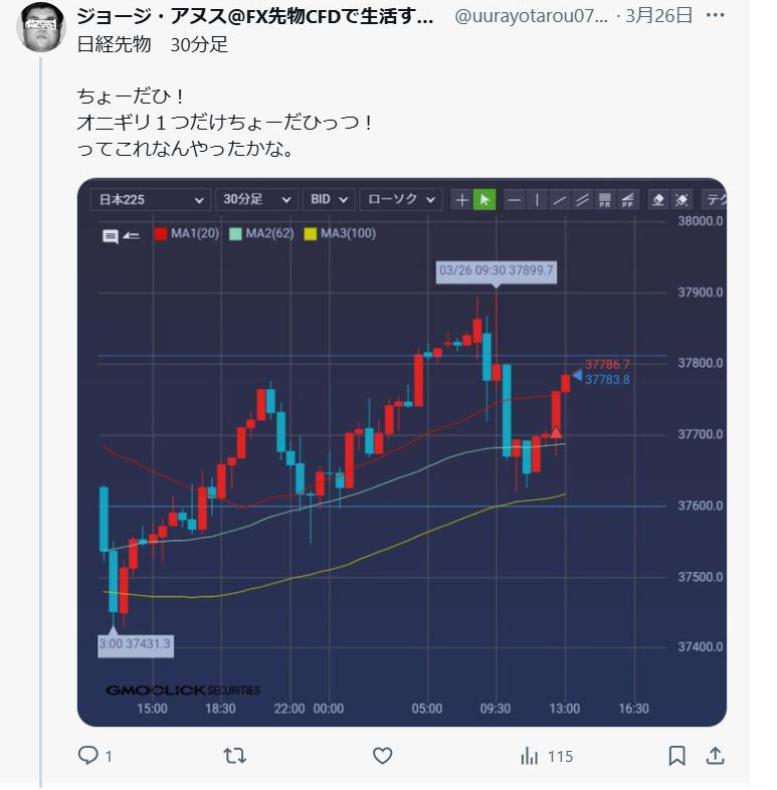Screen dimensions: 777x790
Task: Select the vertical line drawing tool
Action: click(537, 200)
